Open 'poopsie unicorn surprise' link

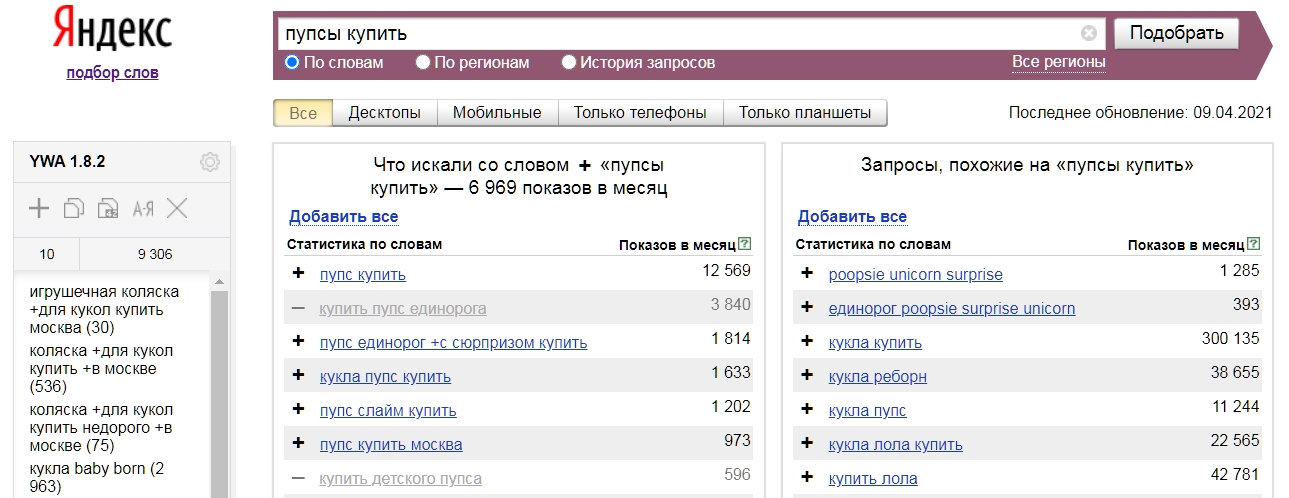click(916, 274)
